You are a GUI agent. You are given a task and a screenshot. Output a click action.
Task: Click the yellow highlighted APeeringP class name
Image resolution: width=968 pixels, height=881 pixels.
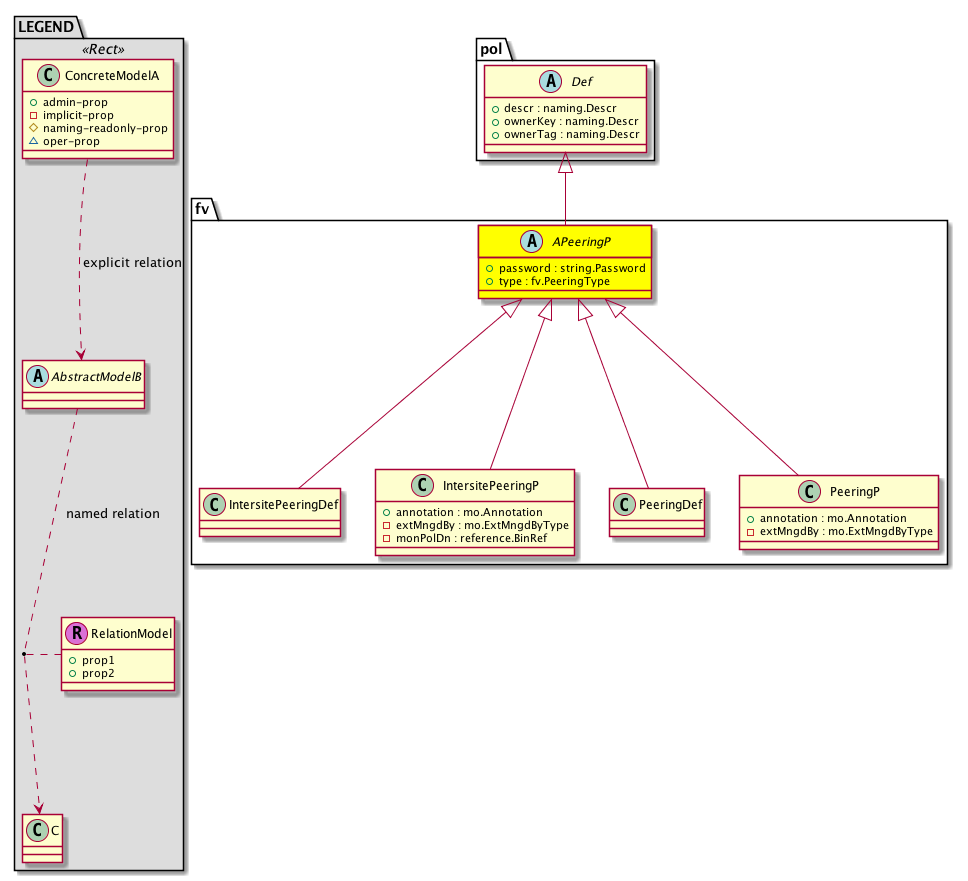click(579, 242)
